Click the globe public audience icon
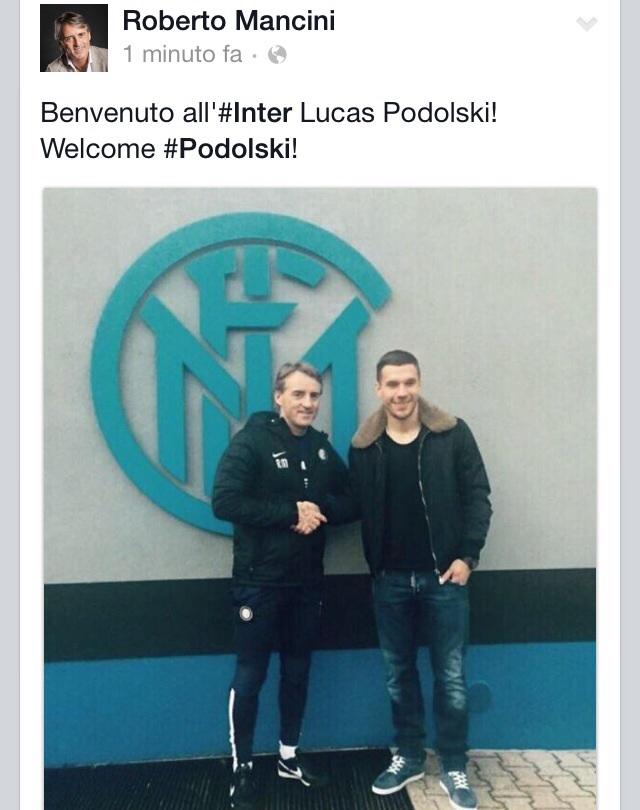640x810 pixels. (277, 54)
